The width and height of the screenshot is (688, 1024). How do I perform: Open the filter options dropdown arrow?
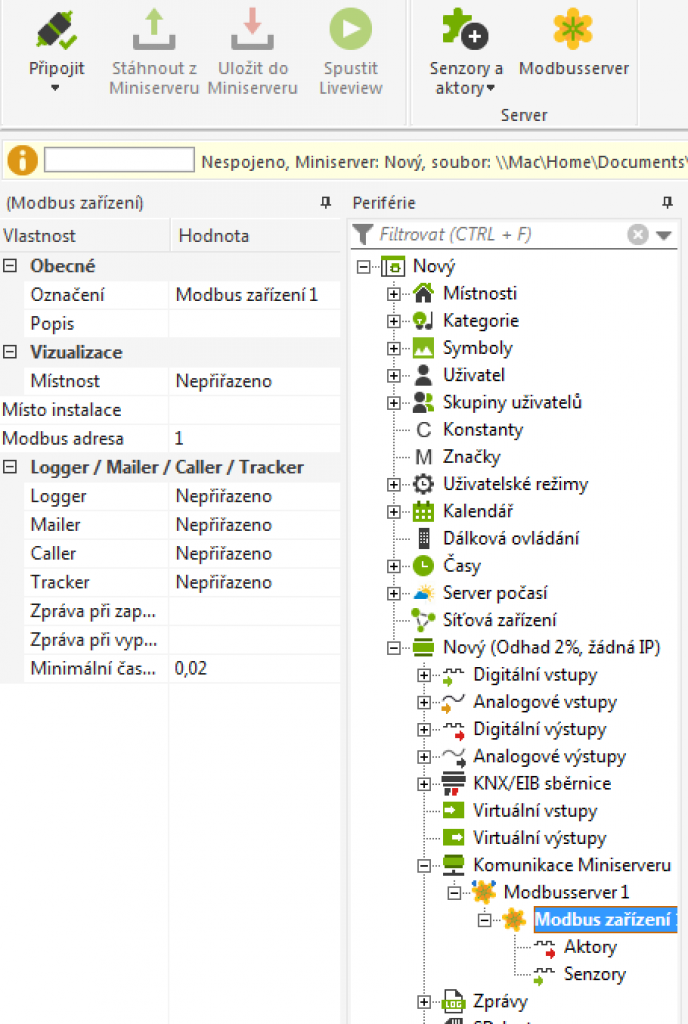tap(664, 235)
